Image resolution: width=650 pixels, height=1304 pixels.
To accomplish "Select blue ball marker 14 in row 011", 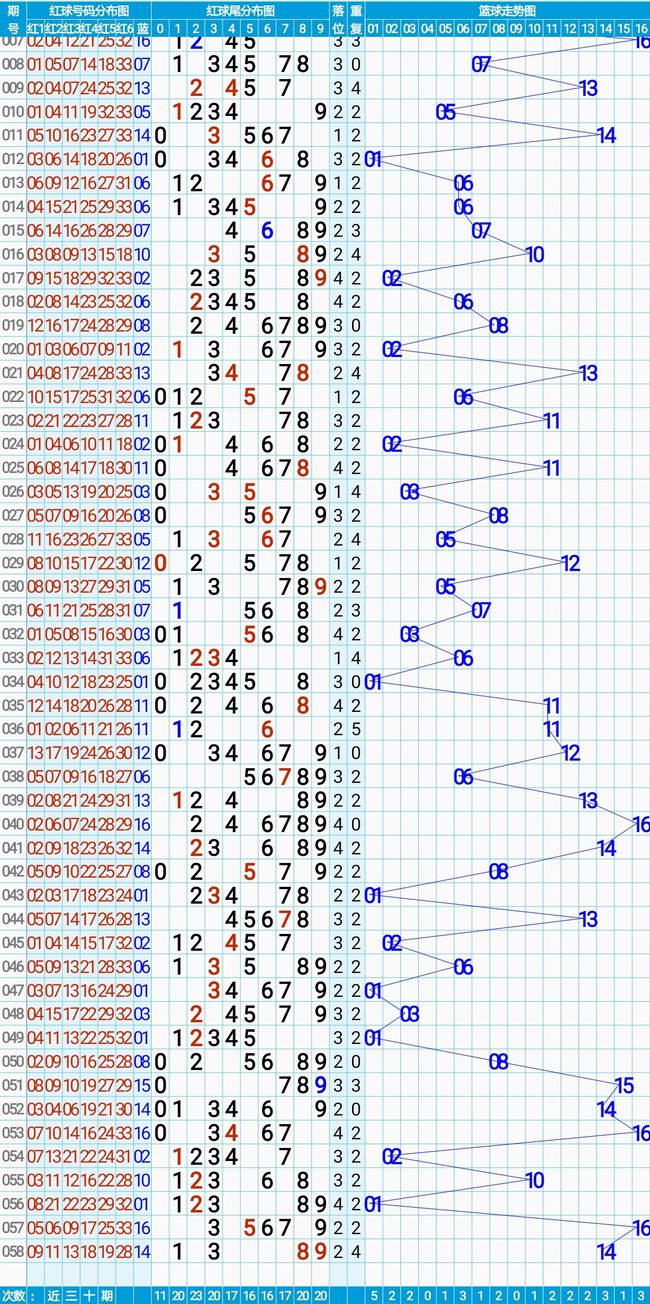I will coord(606,135).
